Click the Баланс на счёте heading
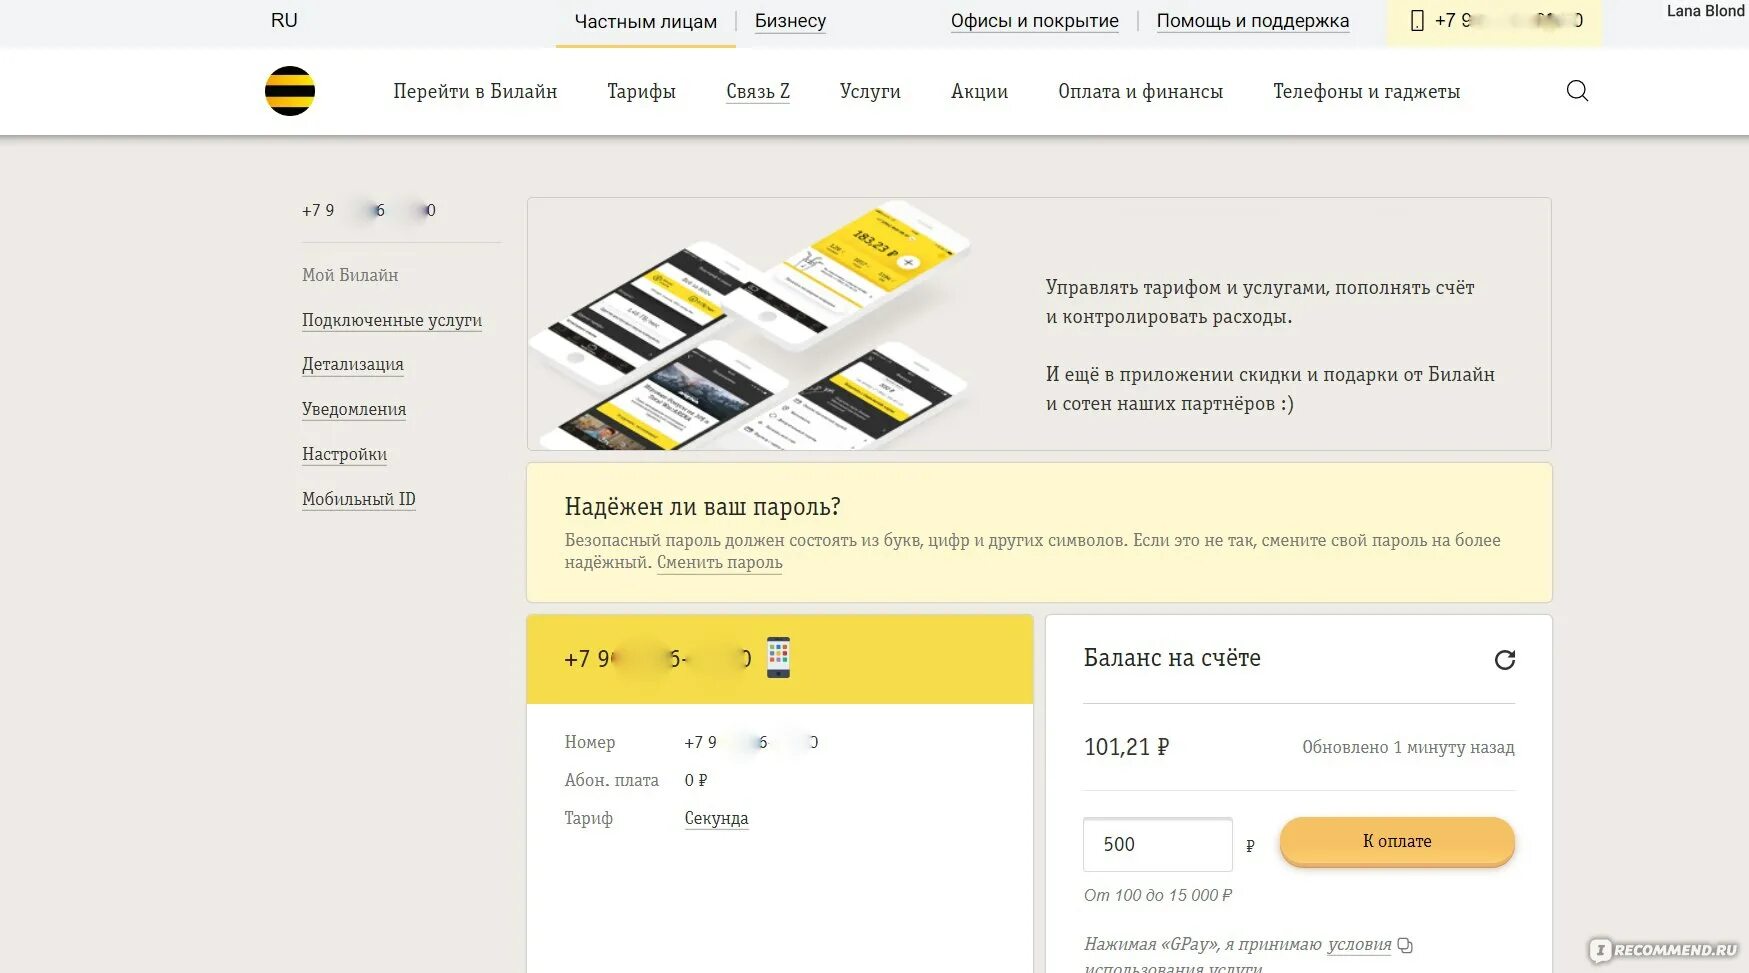1749x973 pixels. [1172, 658]
